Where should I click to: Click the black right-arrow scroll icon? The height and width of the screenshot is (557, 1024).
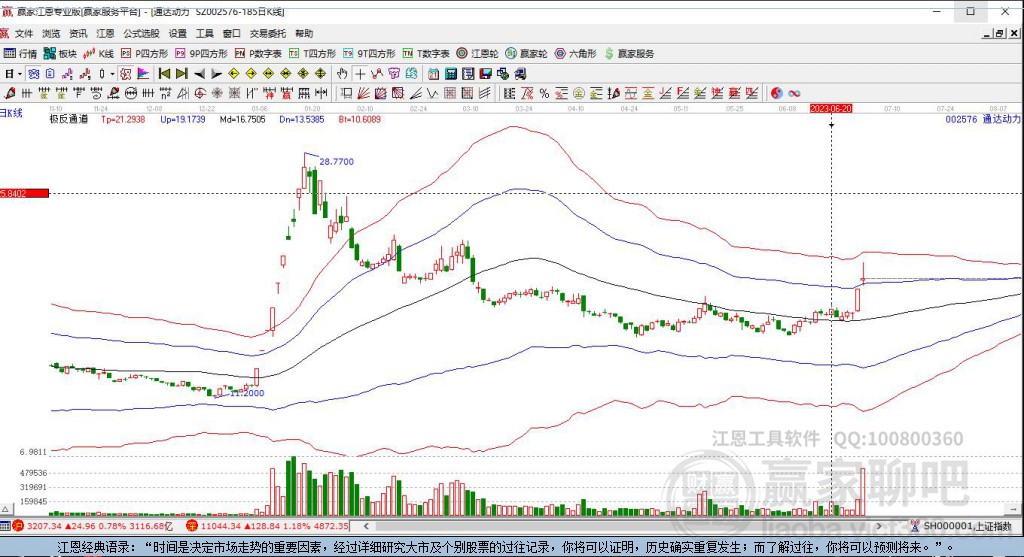216,74
